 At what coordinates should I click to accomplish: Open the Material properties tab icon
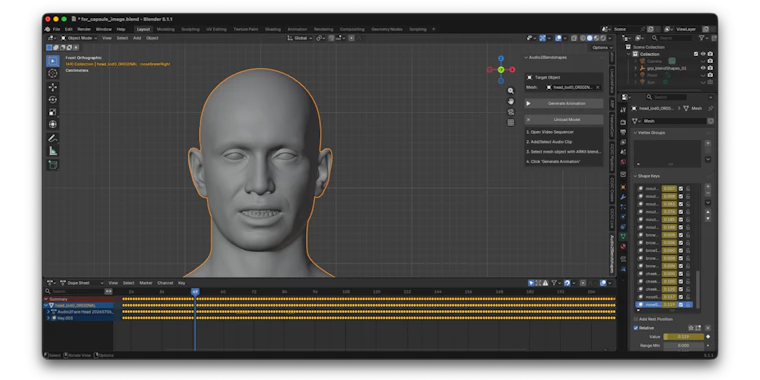coord(623,246)
